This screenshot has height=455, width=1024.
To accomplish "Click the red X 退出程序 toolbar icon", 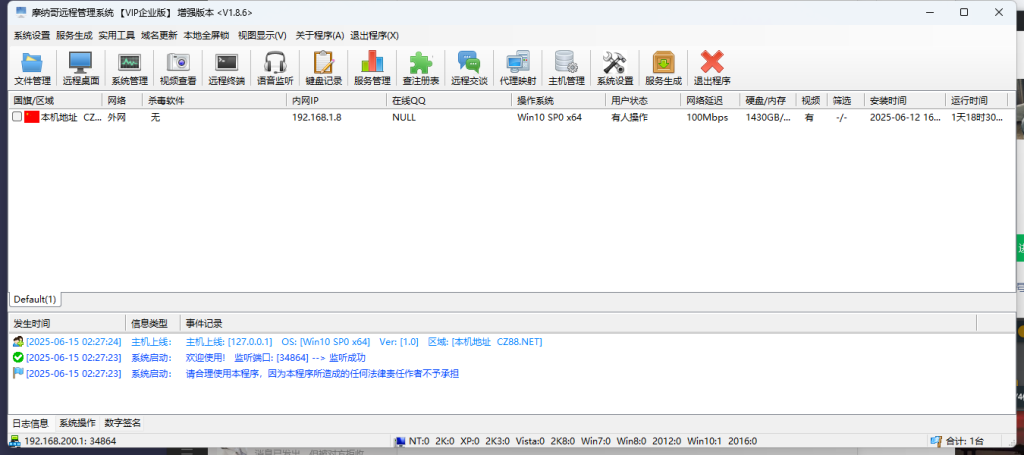I will (x=712, y=69).
